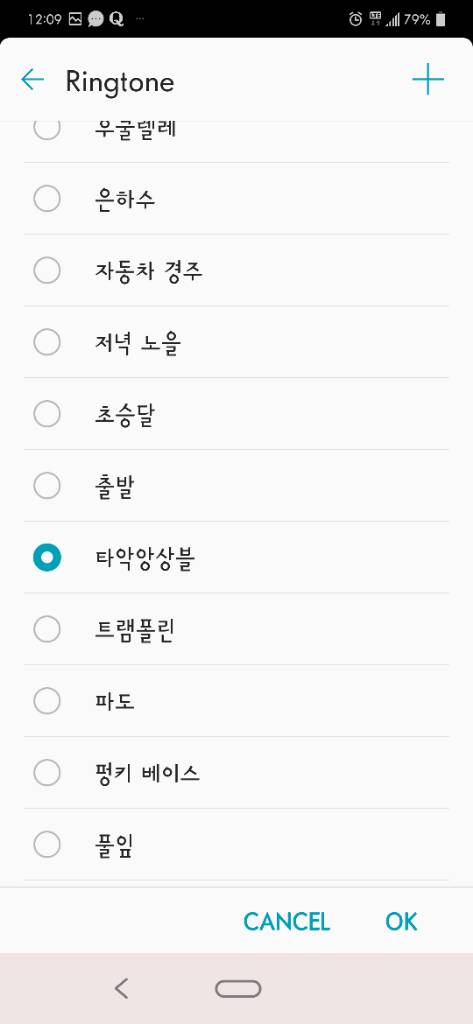Choose the 파도 ringtone
This screenshot has height=1024, width=473.
tap(236, 701)
